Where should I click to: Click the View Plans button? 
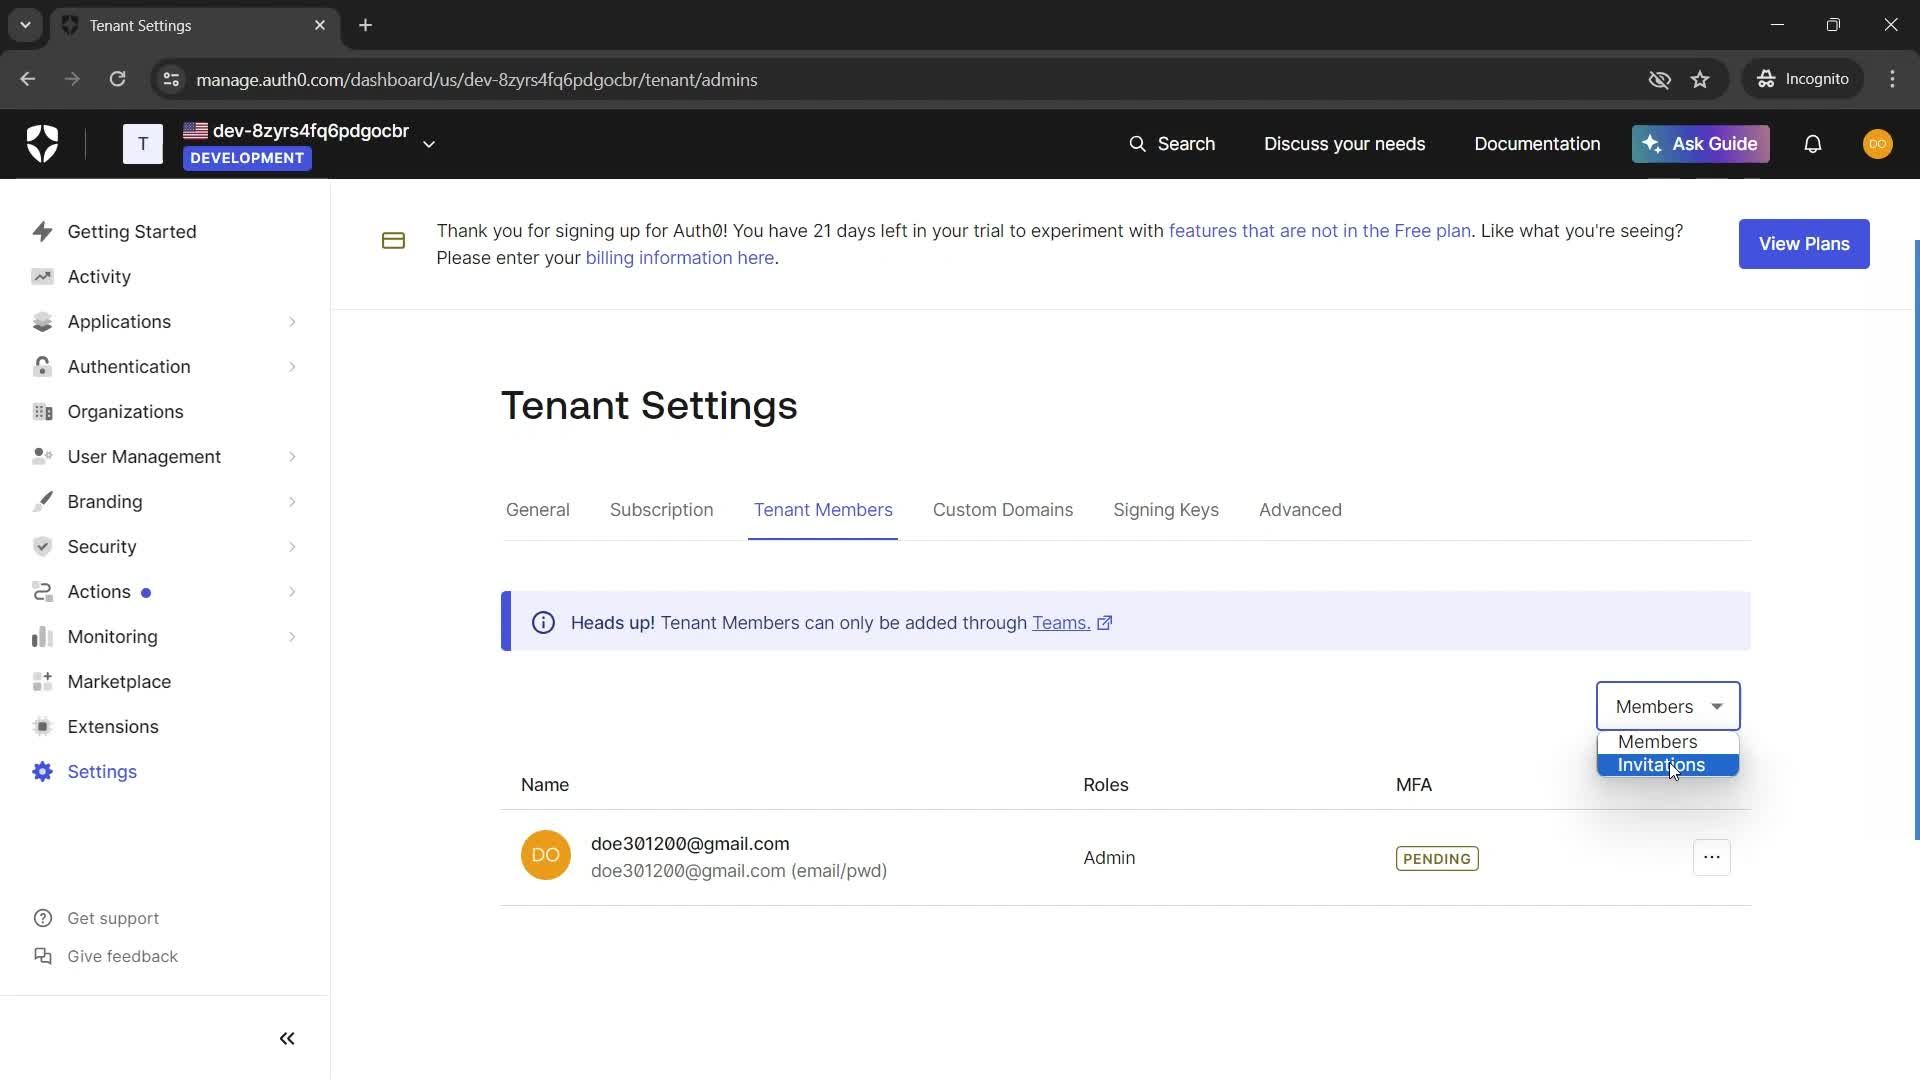click(1803, 244)
